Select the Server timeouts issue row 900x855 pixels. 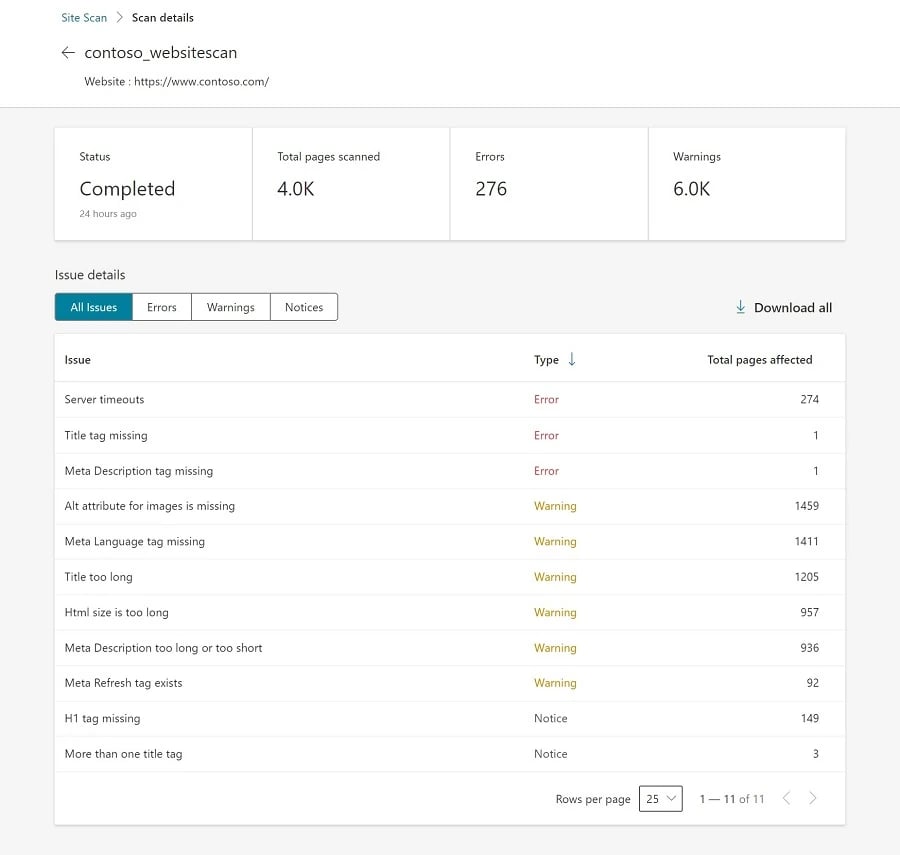coord(300,399)
